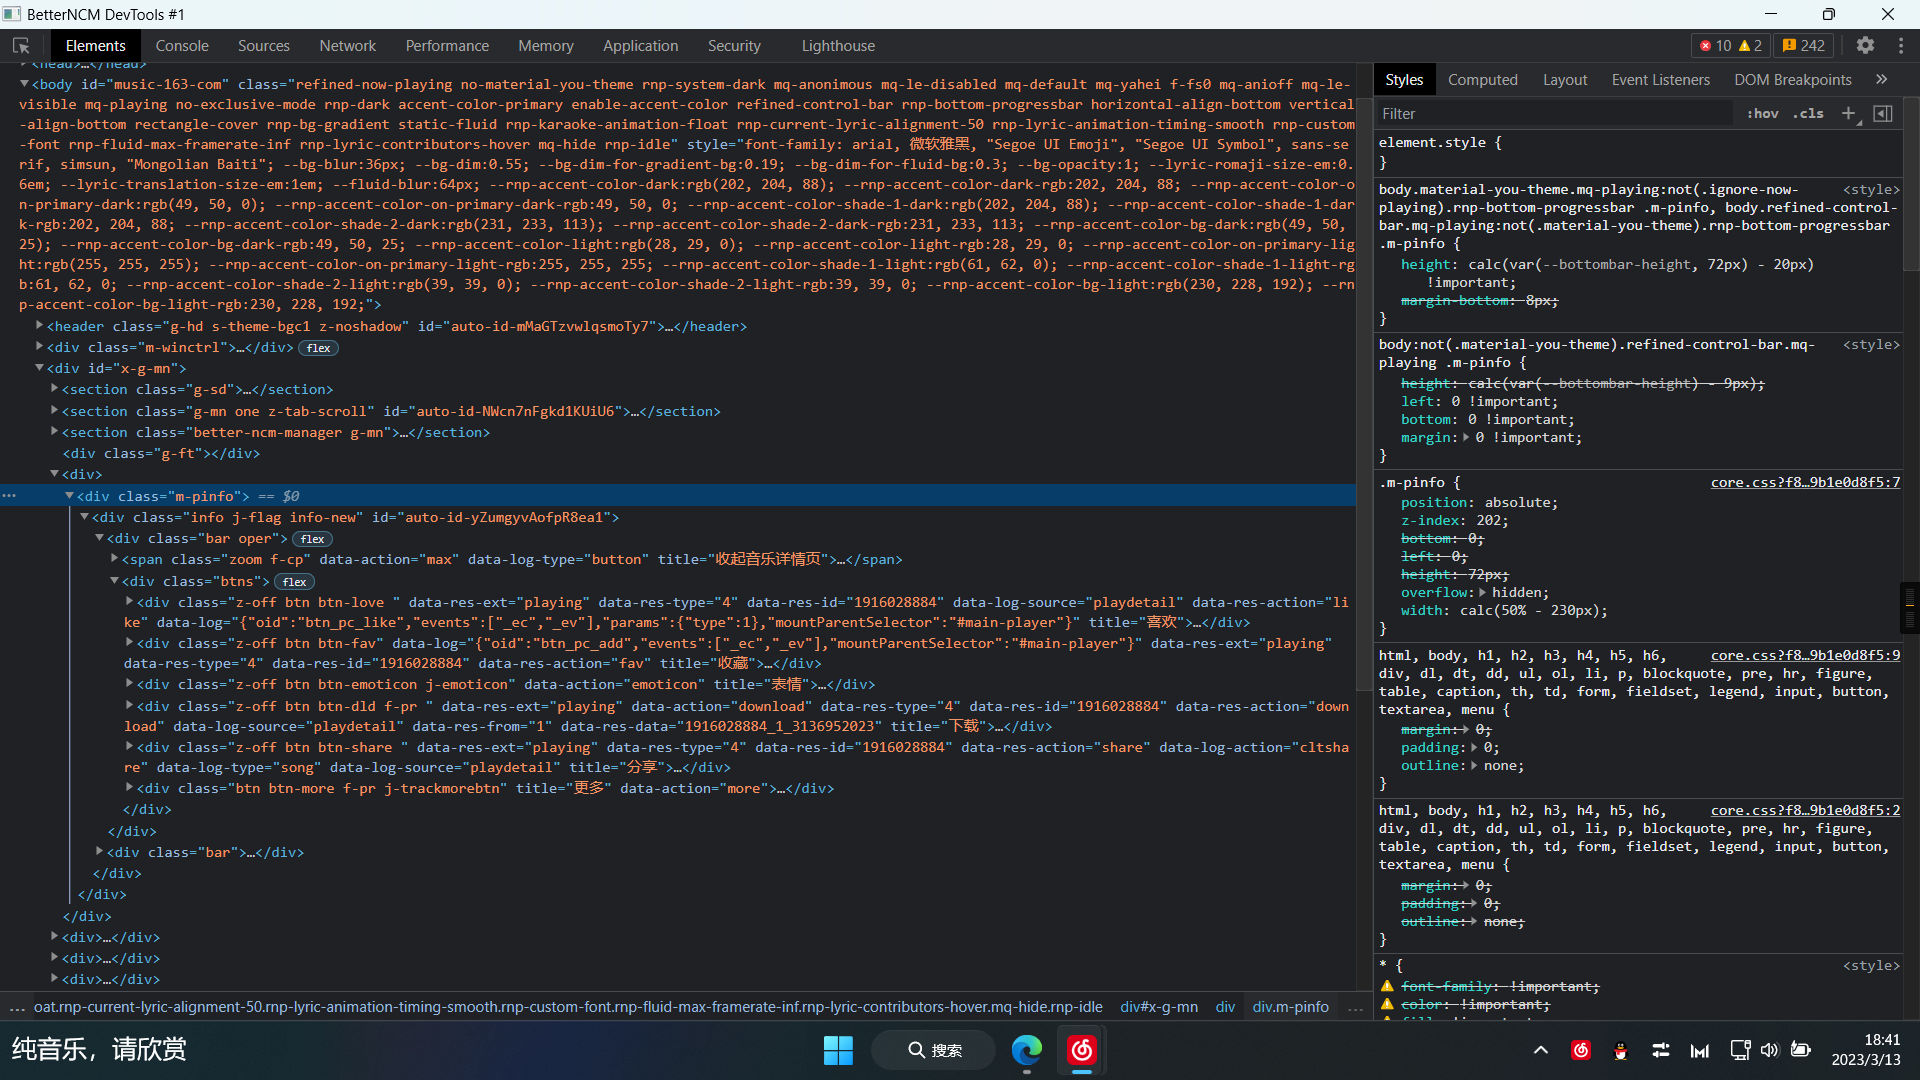
Task: Add a new style rule with the plus icon
Action: click(x=1847, y=113)
